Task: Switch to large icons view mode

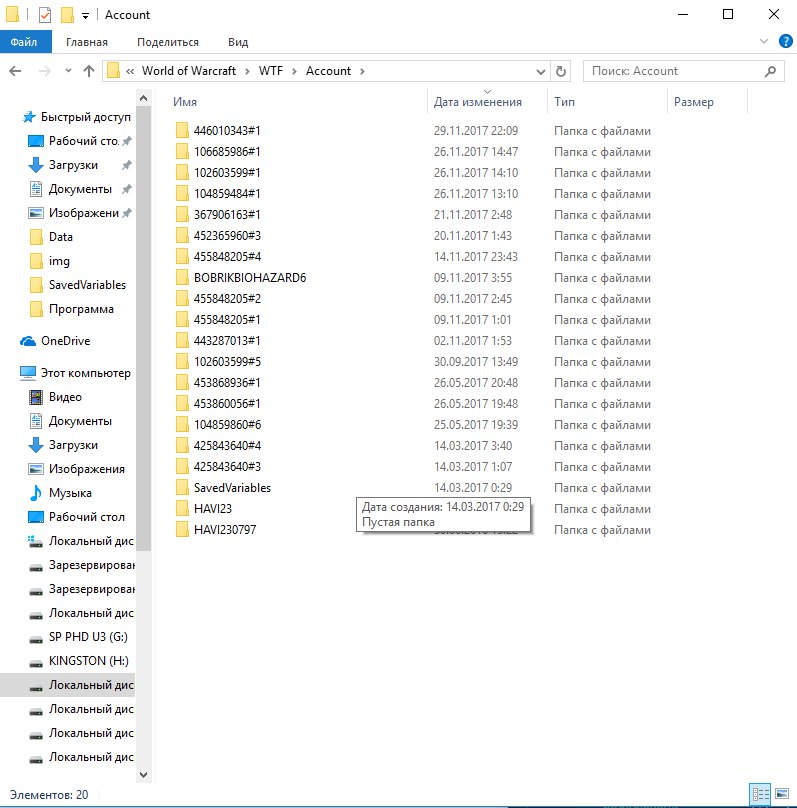Action: pyautogui.click(x=781, y=794)
